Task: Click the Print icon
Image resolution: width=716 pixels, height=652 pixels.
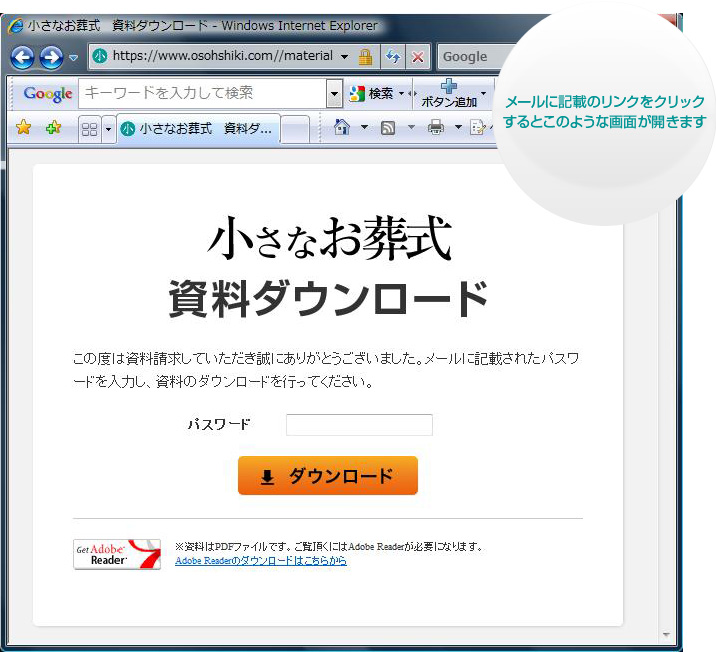Action: [x=436, y=127]
